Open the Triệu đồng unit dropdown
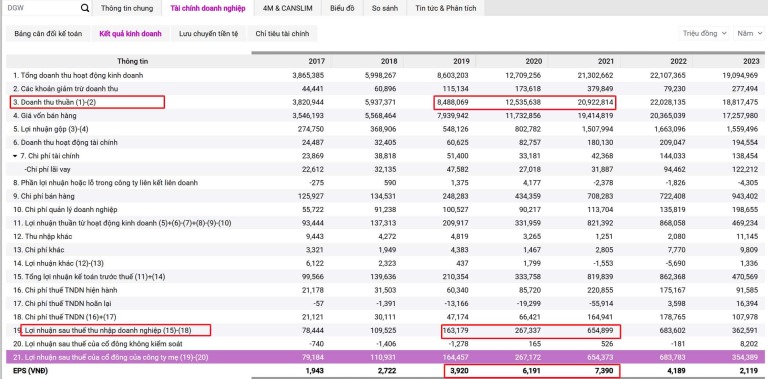Screen dimensions: 768x379 704,33
